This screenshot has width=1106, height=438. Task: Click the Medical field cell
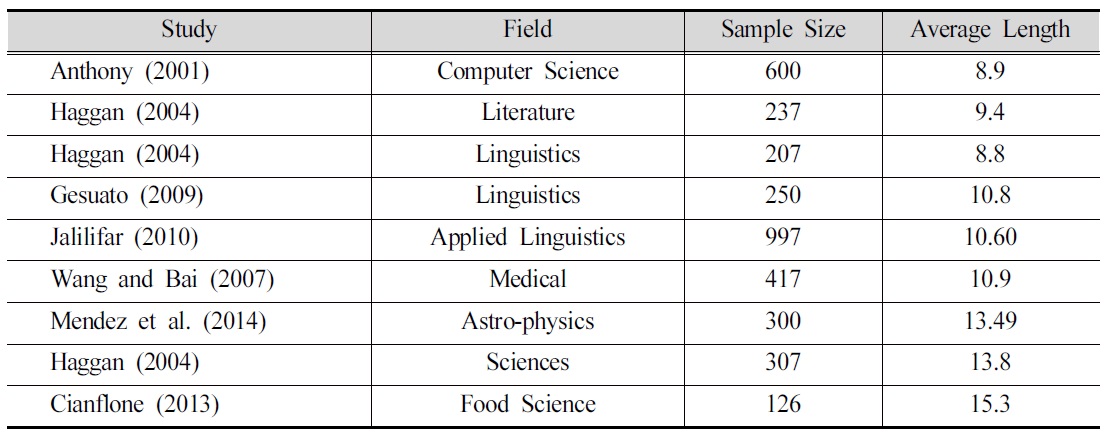(528, 279)
